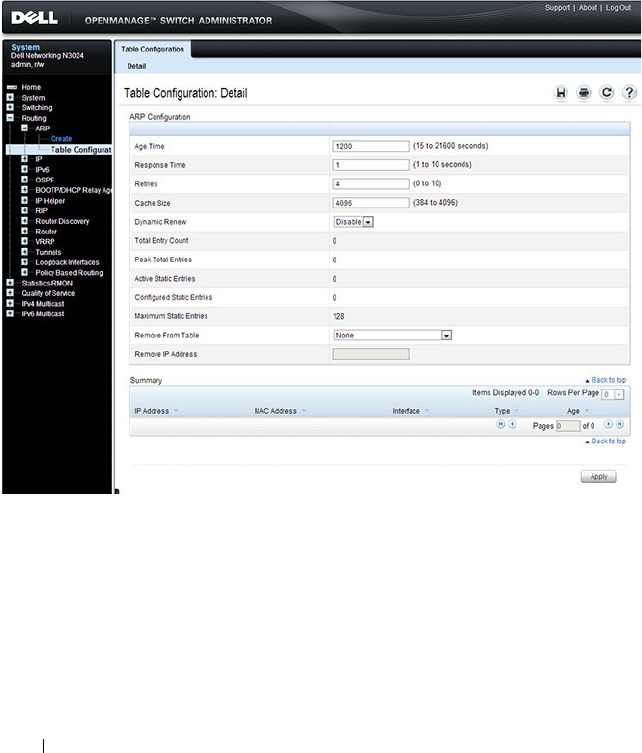
Task: Expand the RIP tree node
Action: click(x=24, y=210)
